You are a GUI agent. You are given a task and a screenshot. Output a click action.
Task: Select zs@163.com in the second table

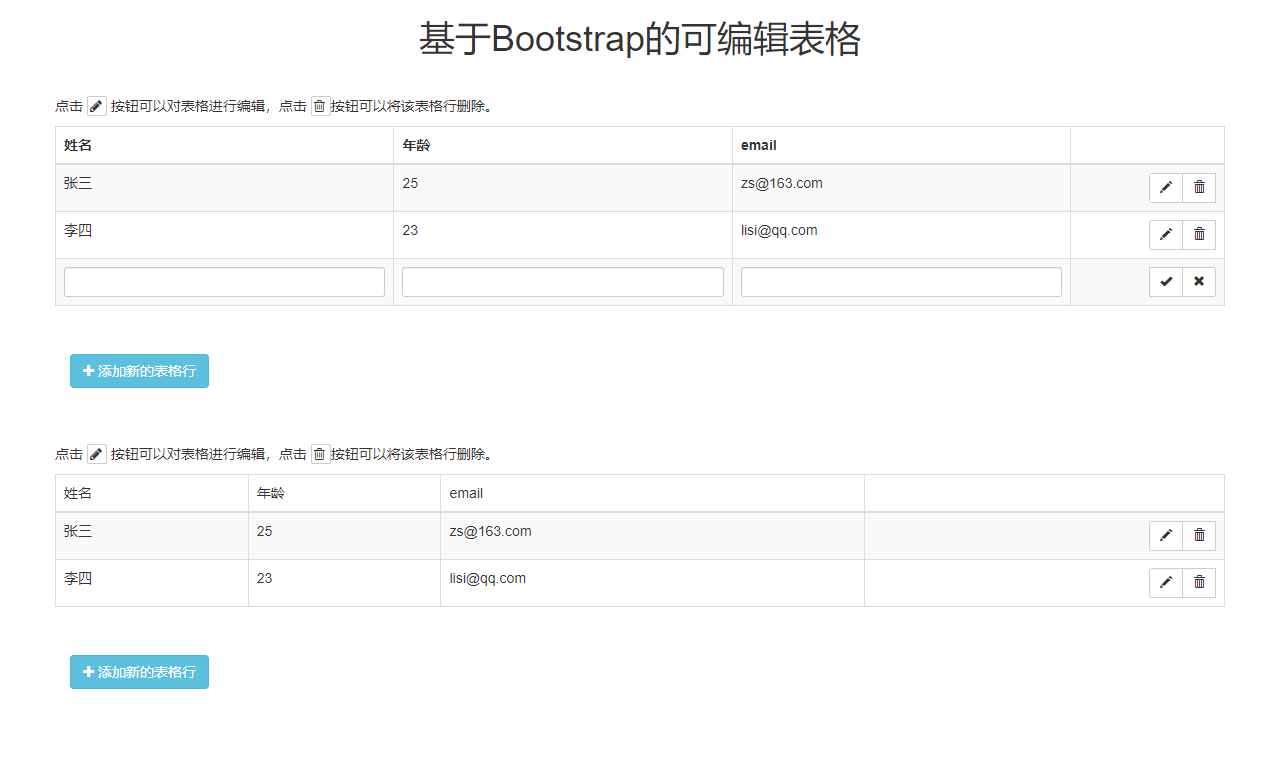coord(491,531)
